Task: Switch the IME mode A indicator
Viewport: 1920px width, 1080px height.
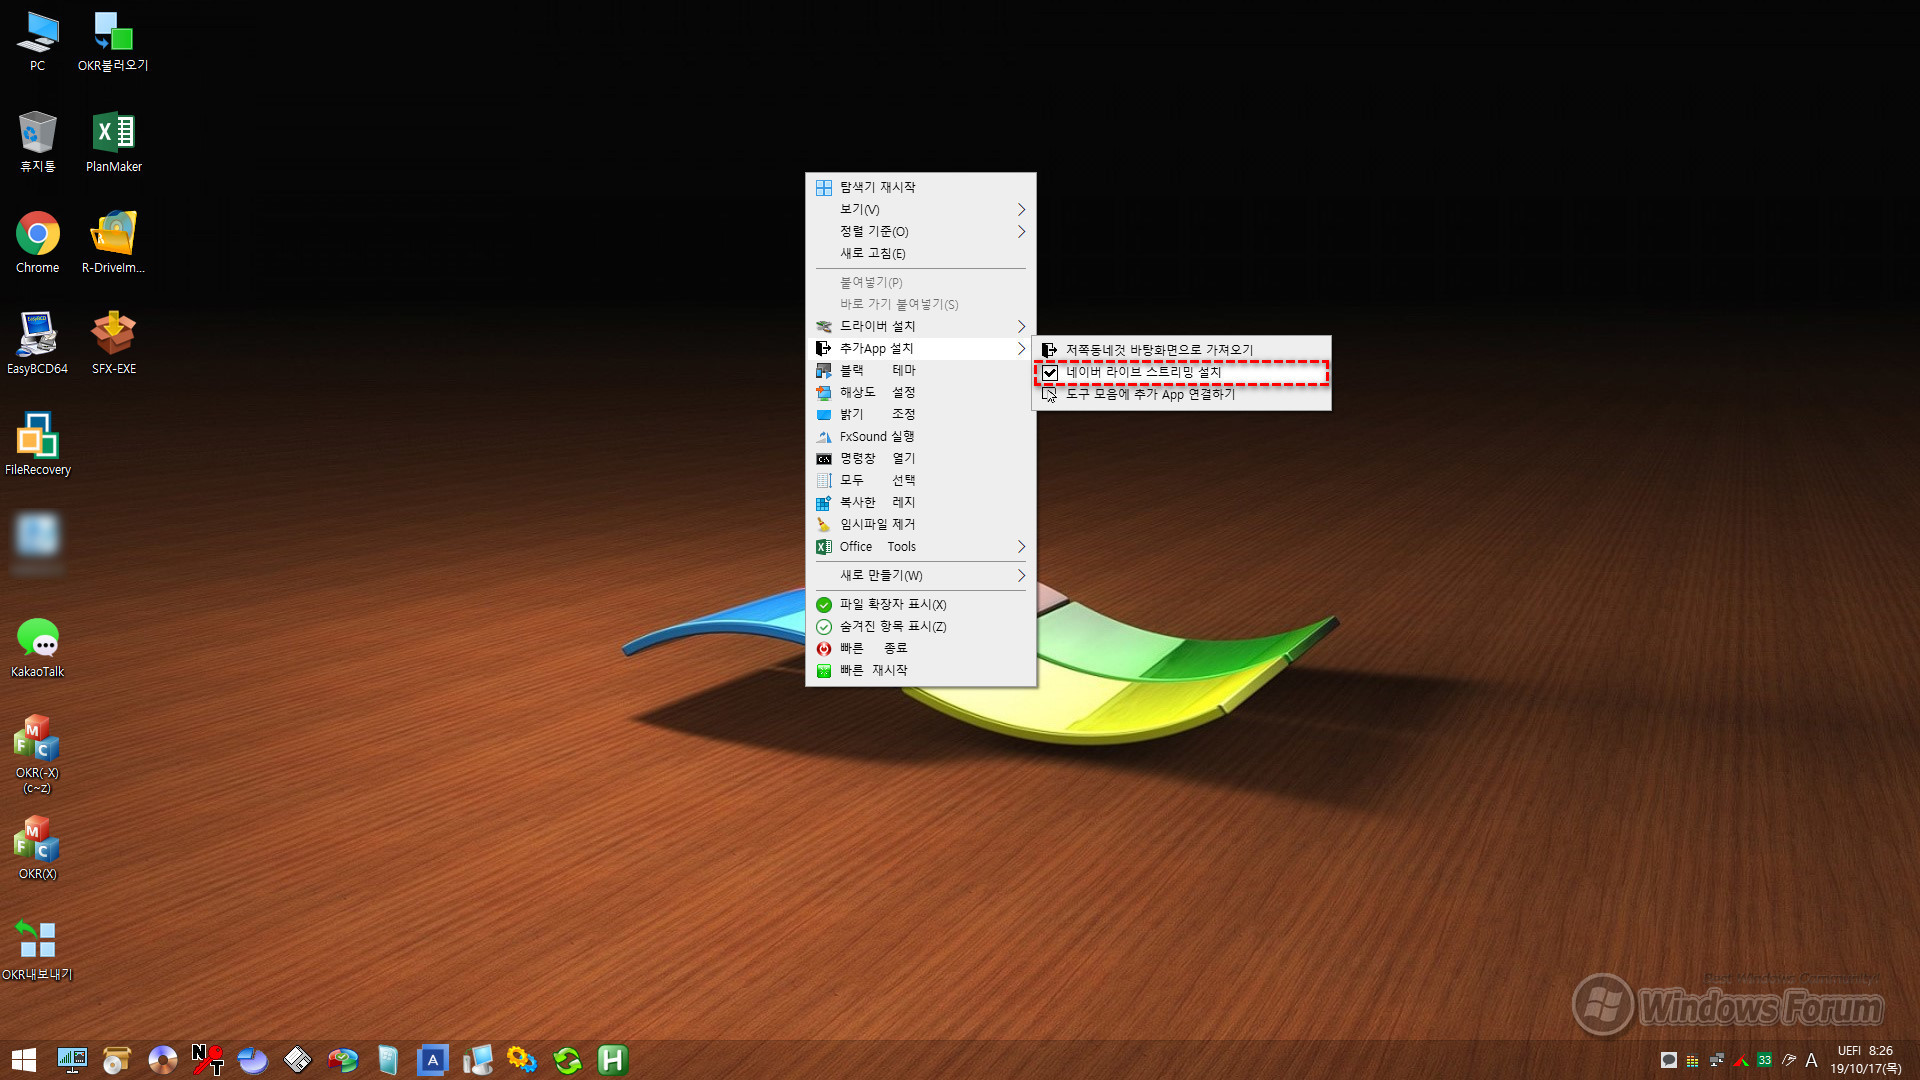Action: (1811, 1060)
